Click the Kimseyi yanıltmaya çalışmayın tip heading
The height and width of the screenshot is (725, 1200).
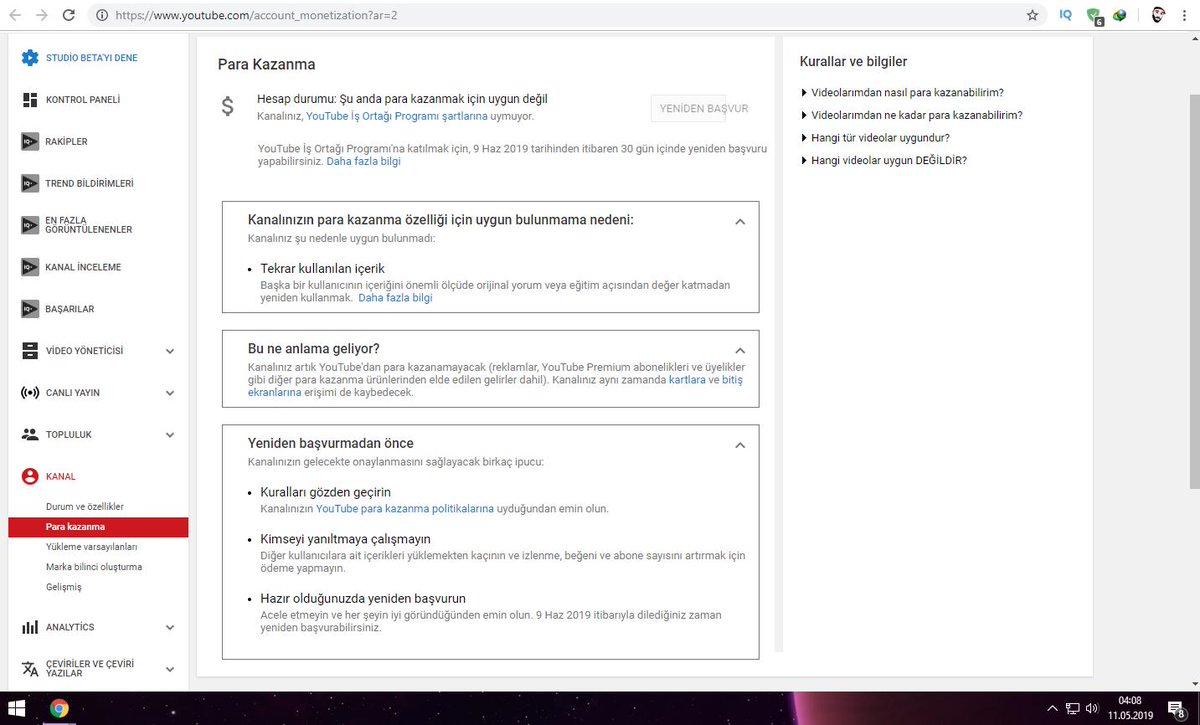345,538
